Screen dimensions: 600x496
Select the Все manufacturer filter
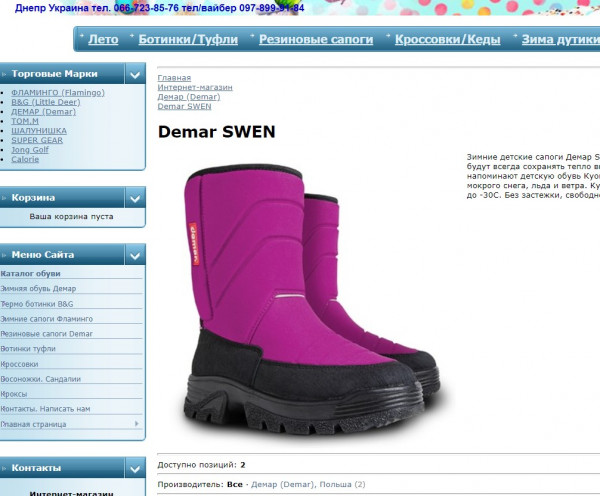[235, 485]
